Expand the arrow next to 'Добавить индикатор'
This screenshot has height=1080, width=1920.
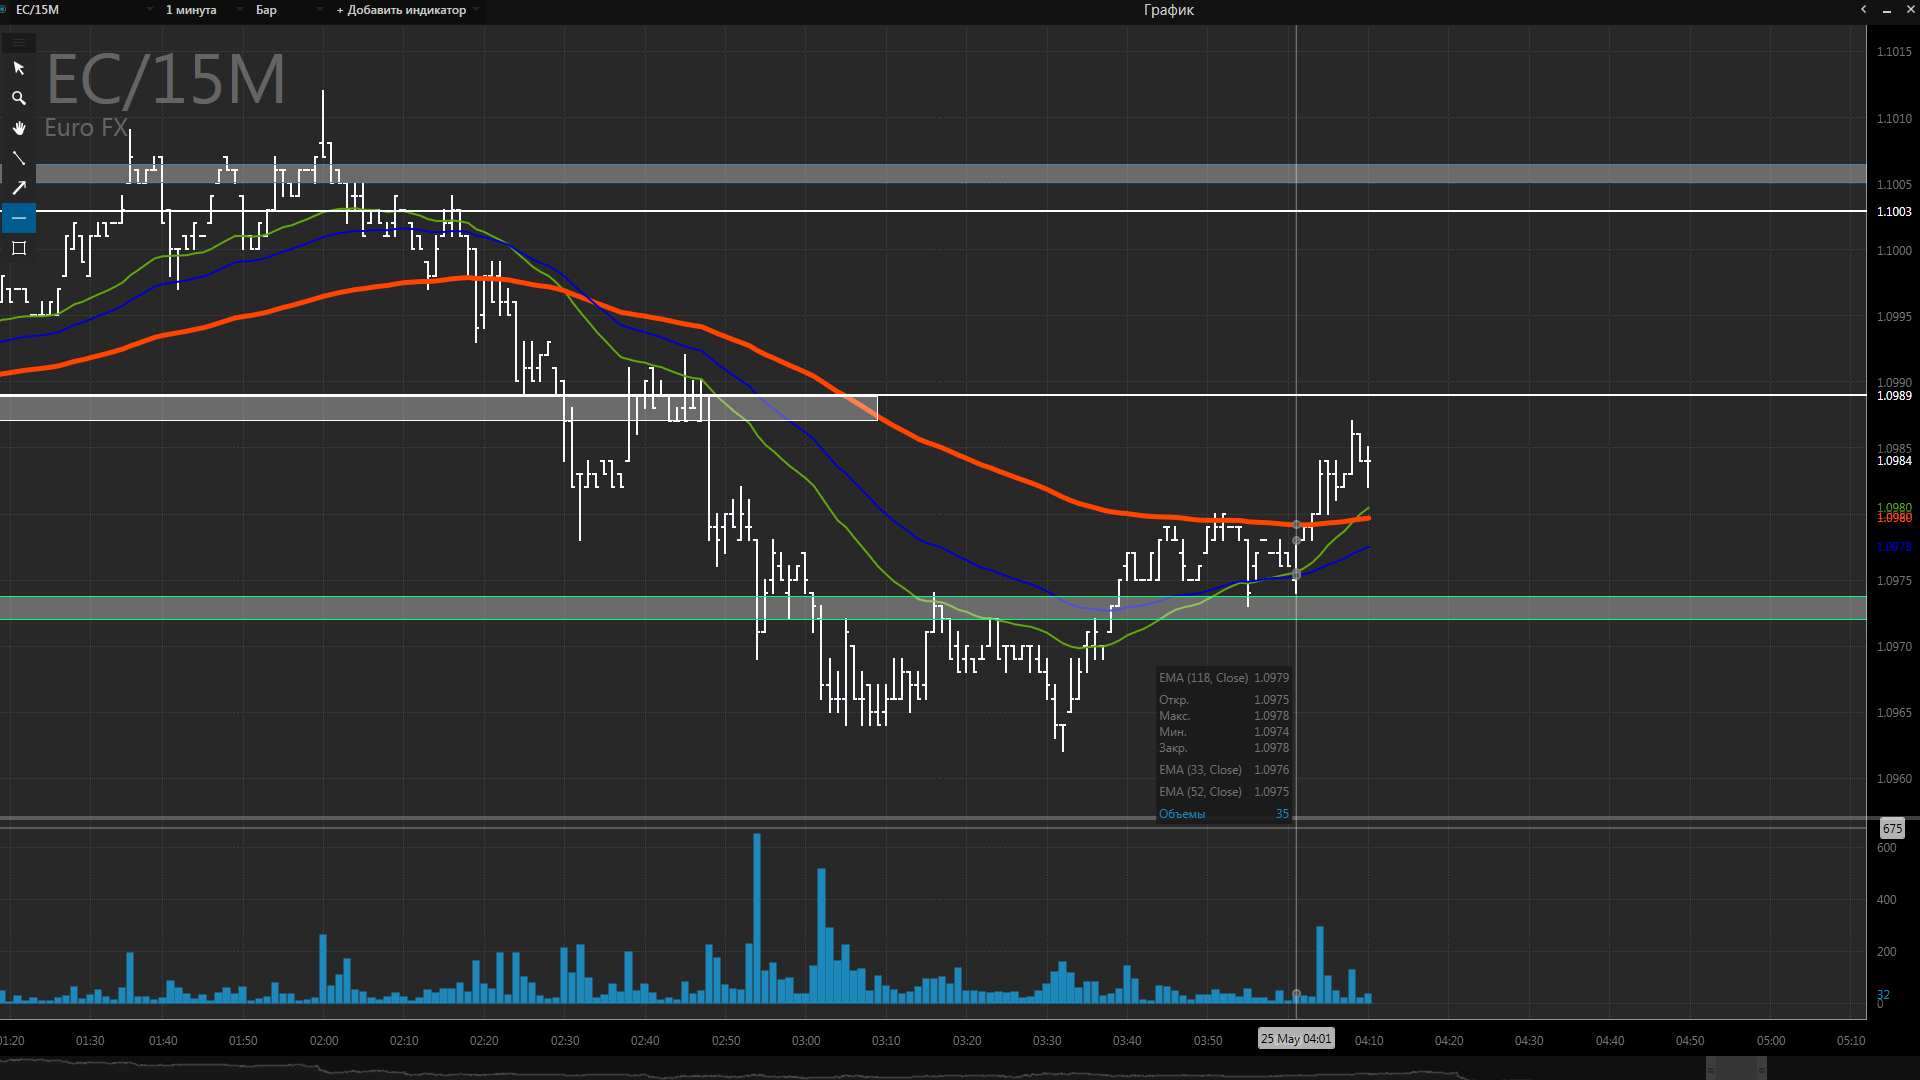click(476, 10)
